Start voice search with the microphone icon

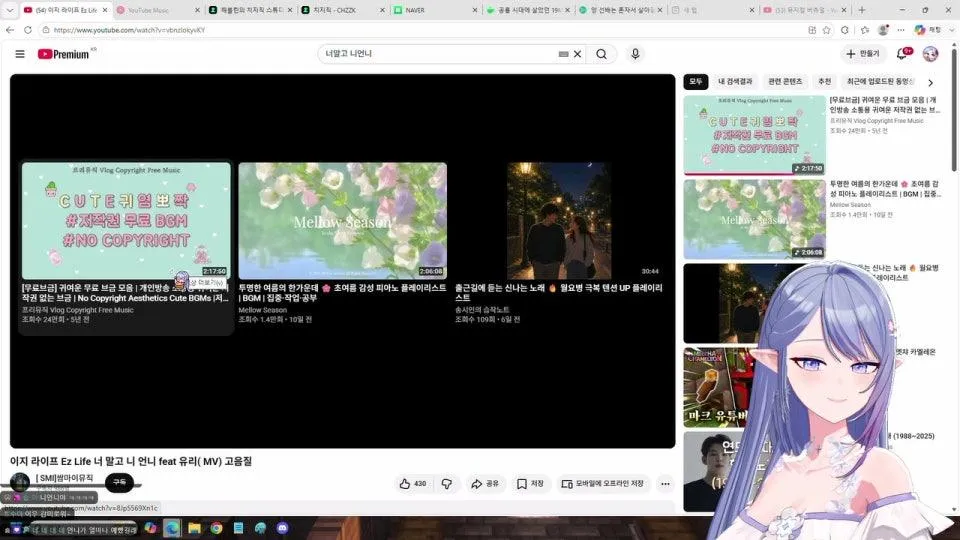coord(635,54)
